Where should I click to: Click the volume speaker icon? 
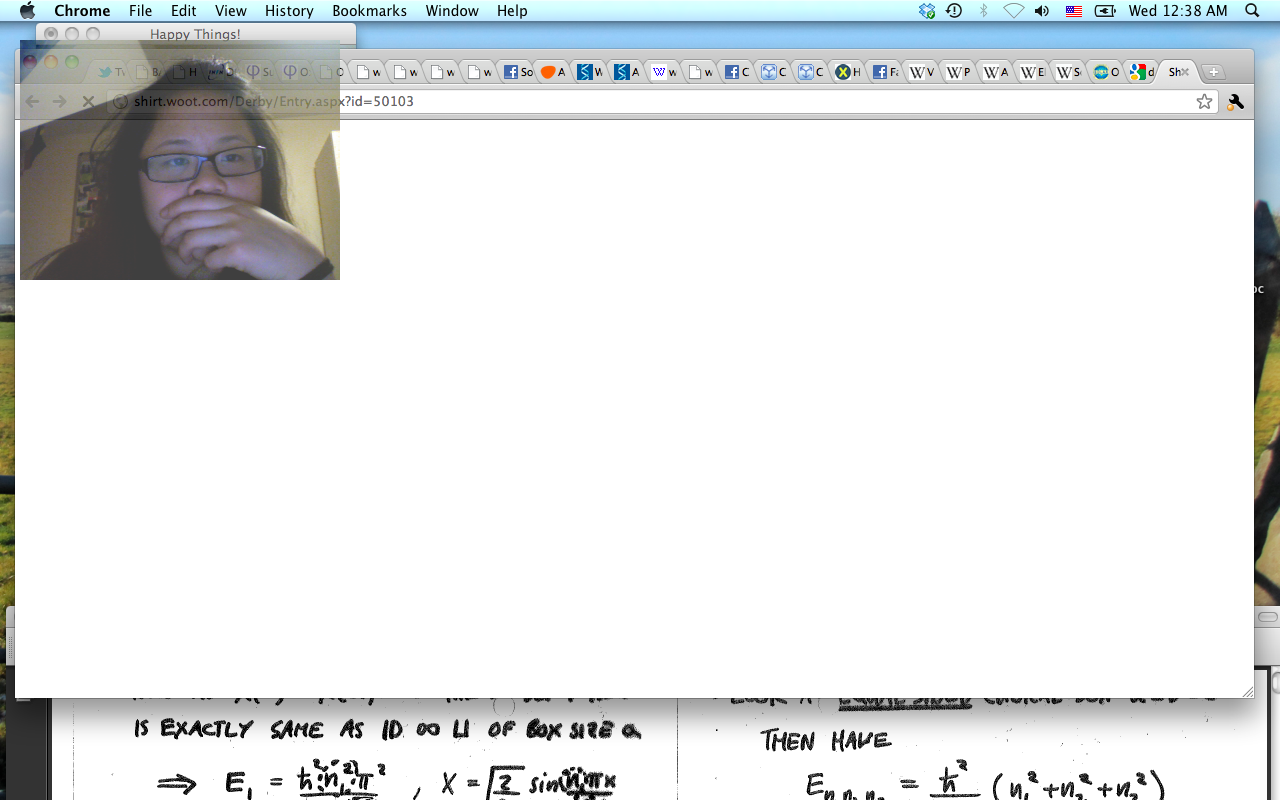[1042, 11]
